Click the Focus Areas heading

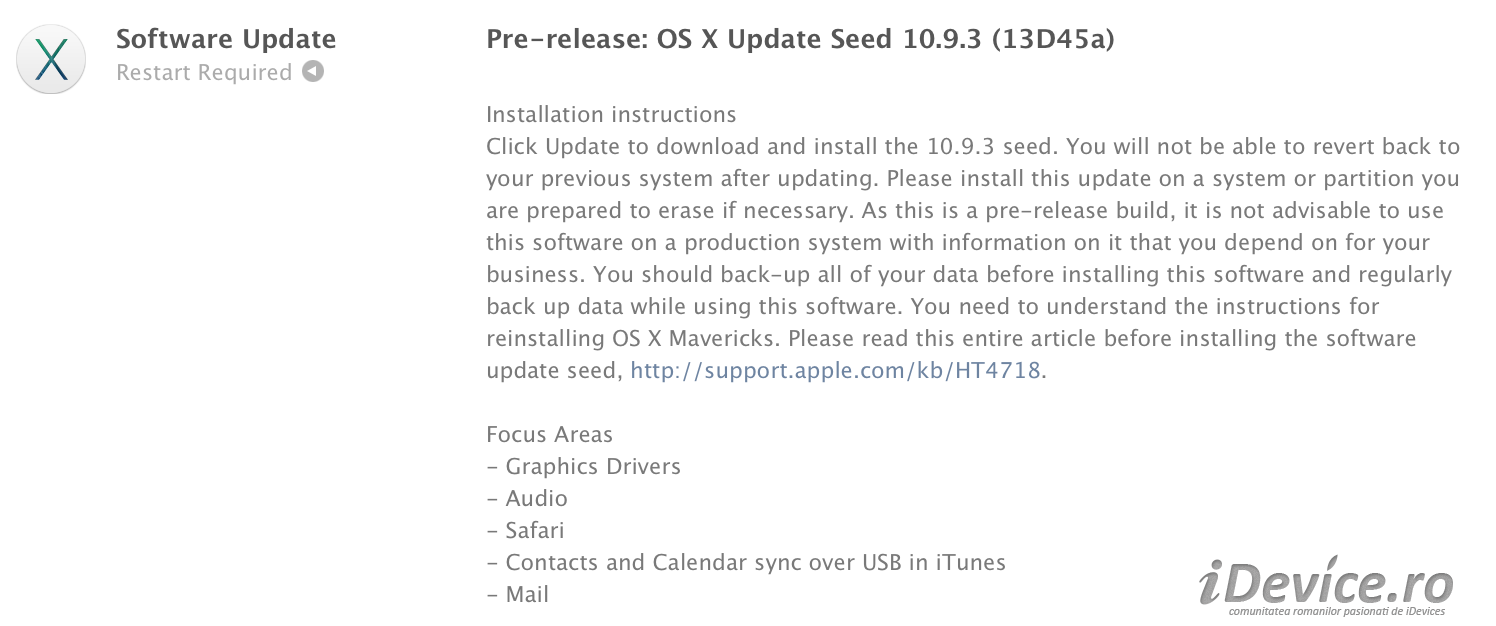pos(549,435)
